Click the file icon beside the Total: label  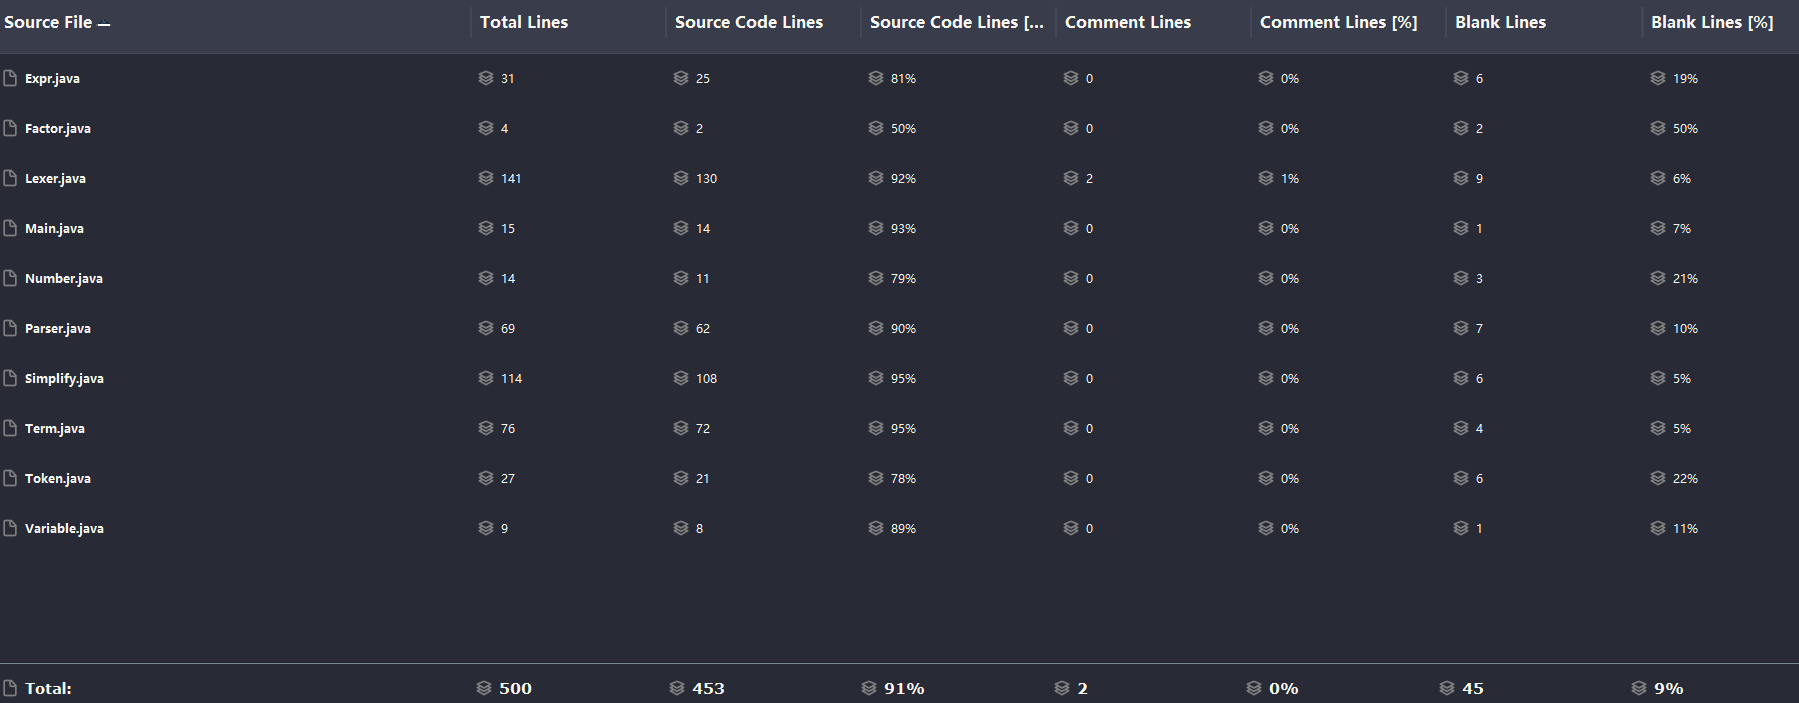point(10,688)
